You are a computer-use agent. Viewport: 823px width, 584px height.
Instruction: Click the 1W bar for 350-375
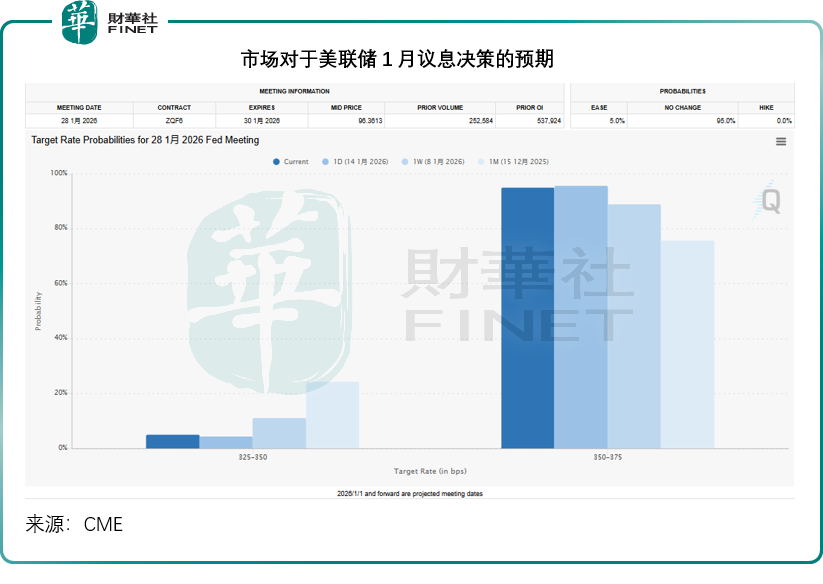(x=634, y=326)
